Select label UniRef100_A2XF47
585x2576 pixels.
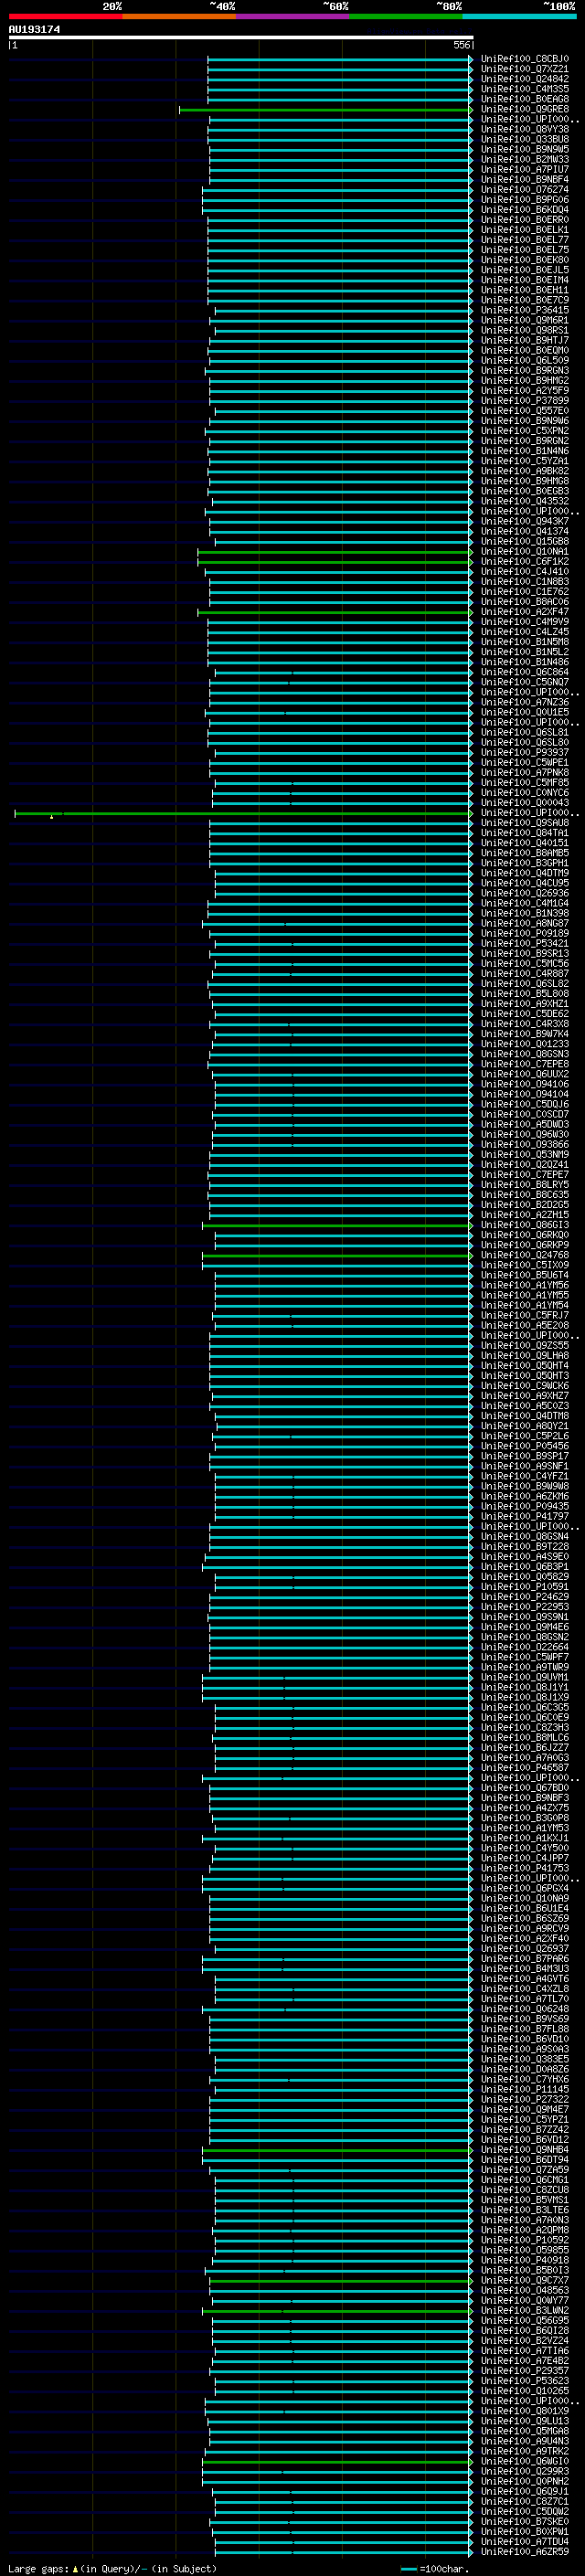[524, 611]
